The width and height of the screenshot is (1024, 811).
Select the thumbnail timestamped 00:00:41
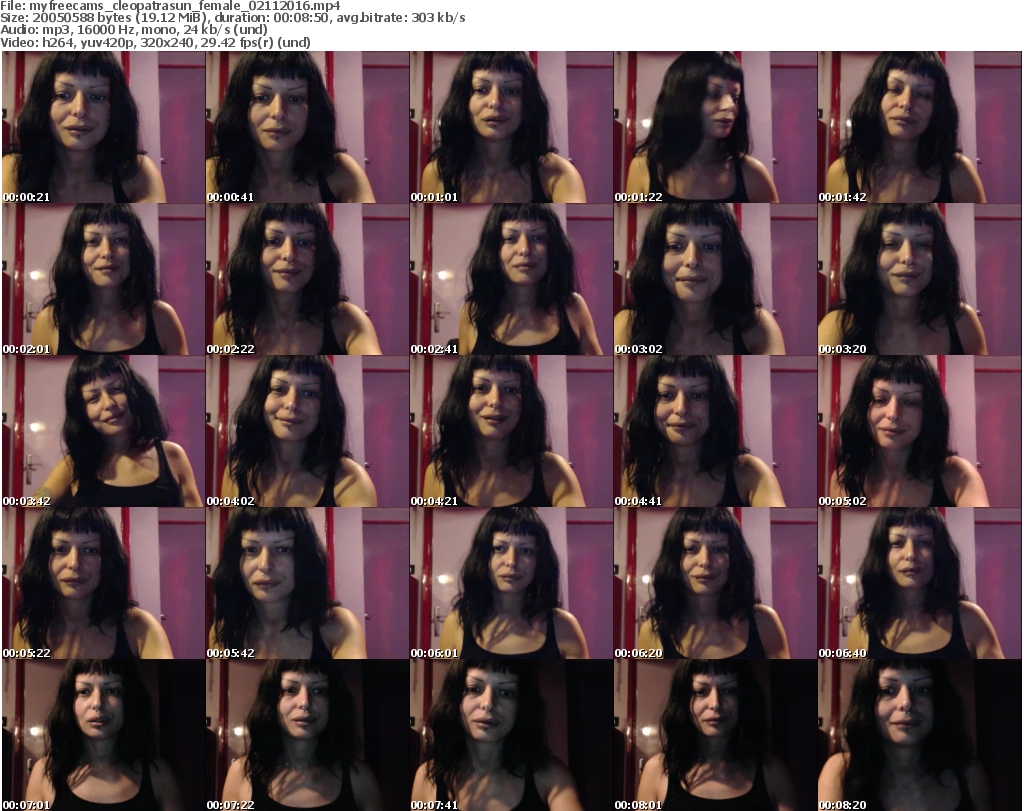tap(308, 127)
